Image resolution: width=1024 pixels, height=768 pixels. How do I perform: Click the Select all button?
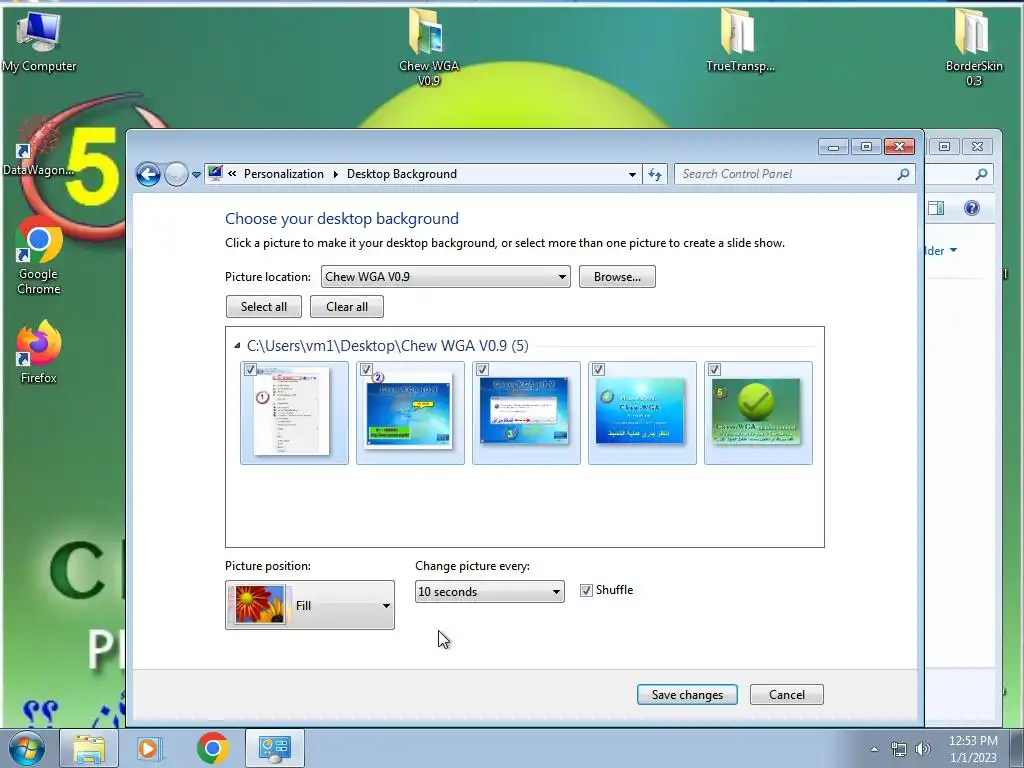tap(264, 307)
